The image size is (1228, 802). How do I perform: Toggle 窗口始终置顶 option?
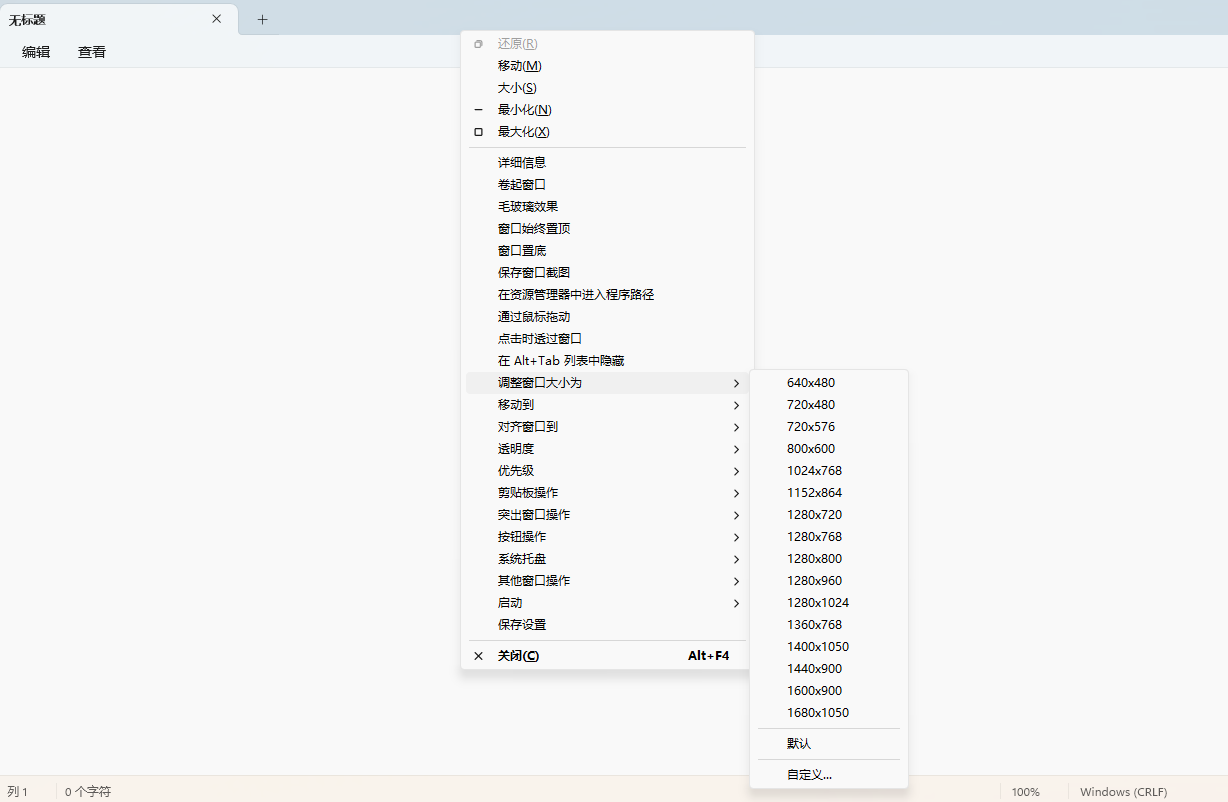click(x=607, y=228)
